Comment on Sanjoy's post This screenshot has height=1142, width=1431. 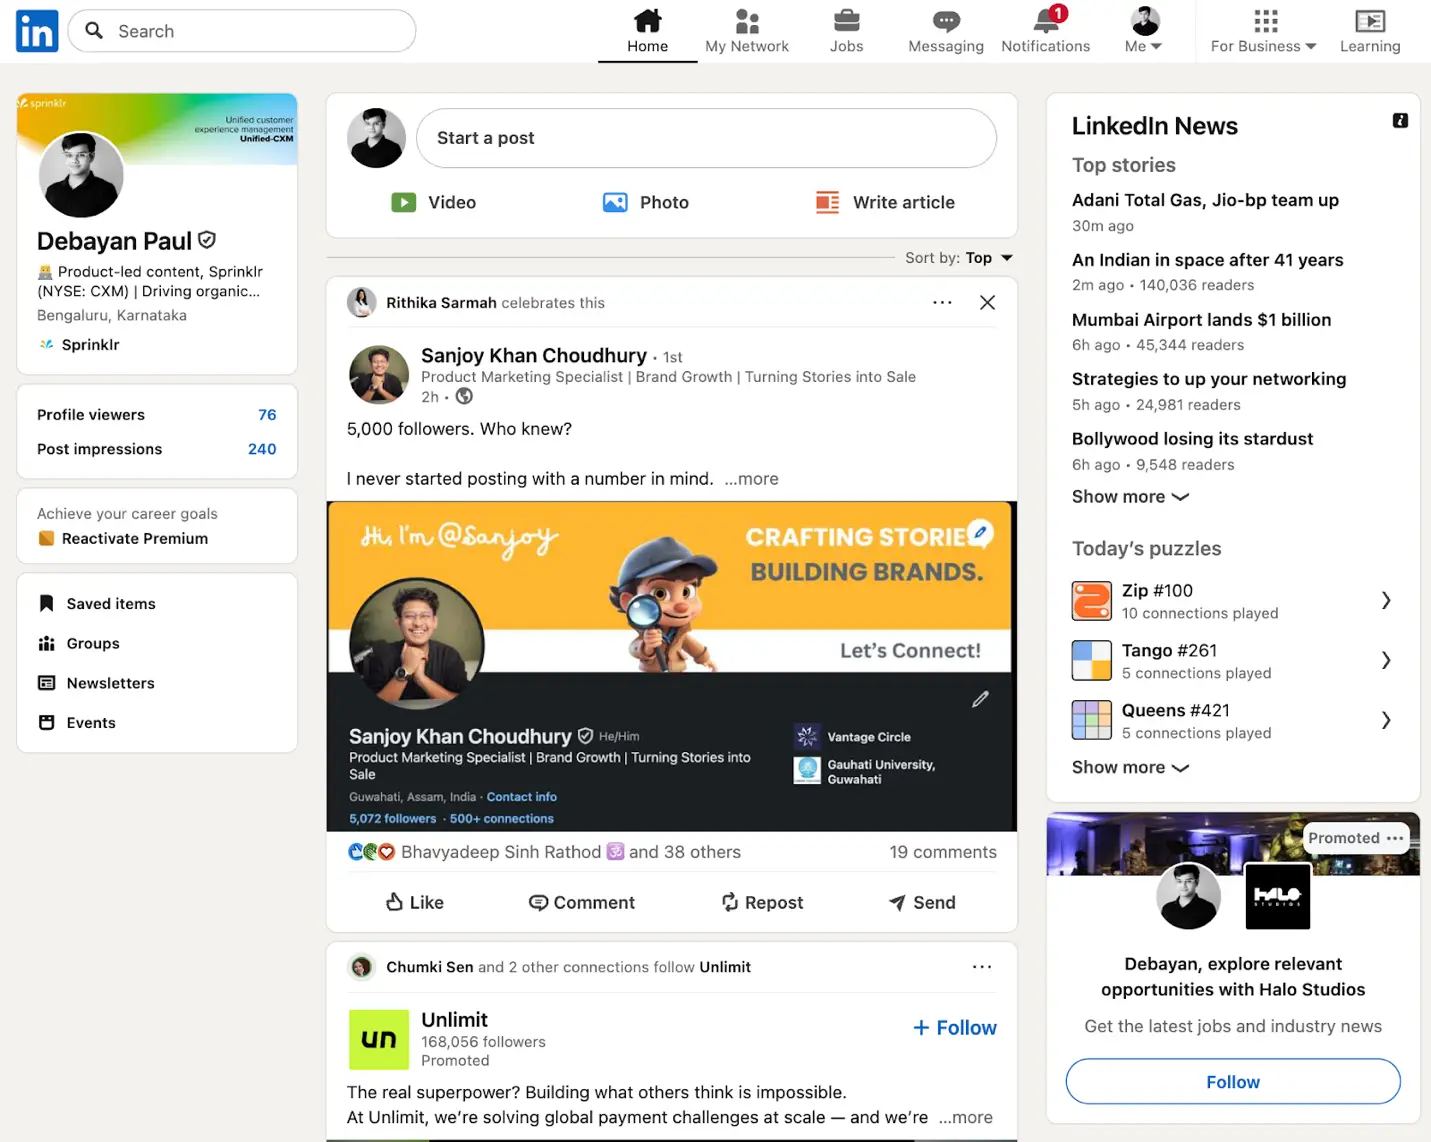pos(581,902)
